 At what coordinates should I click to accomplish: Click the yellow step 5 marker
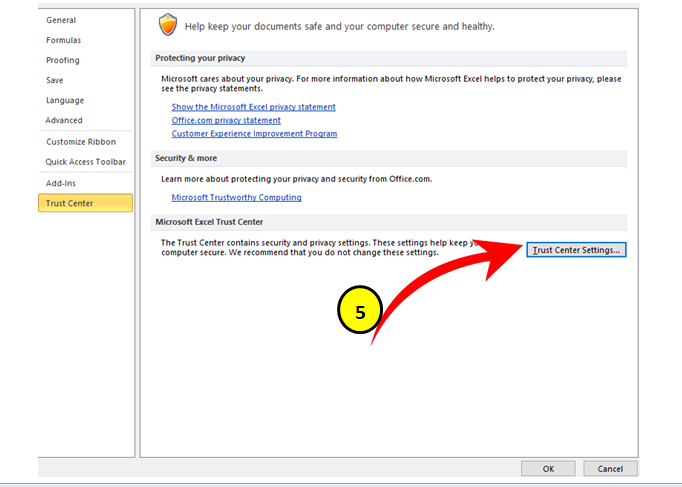pos(360,312)
